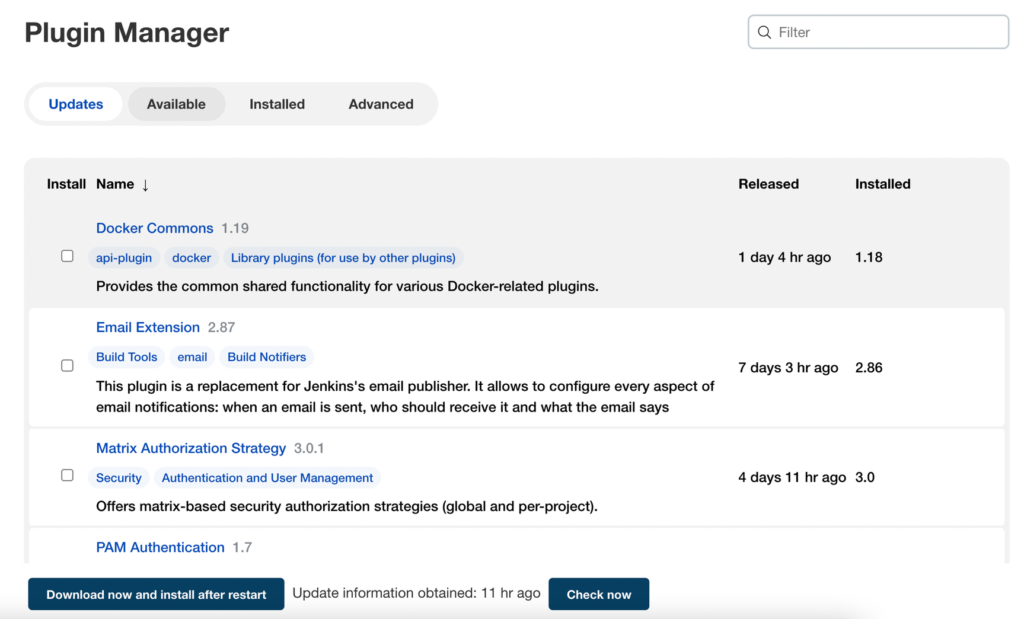This screenshot has height=619, width=1024.
Task: Focus the Filter search field
Action: click(x=878, y=32)
